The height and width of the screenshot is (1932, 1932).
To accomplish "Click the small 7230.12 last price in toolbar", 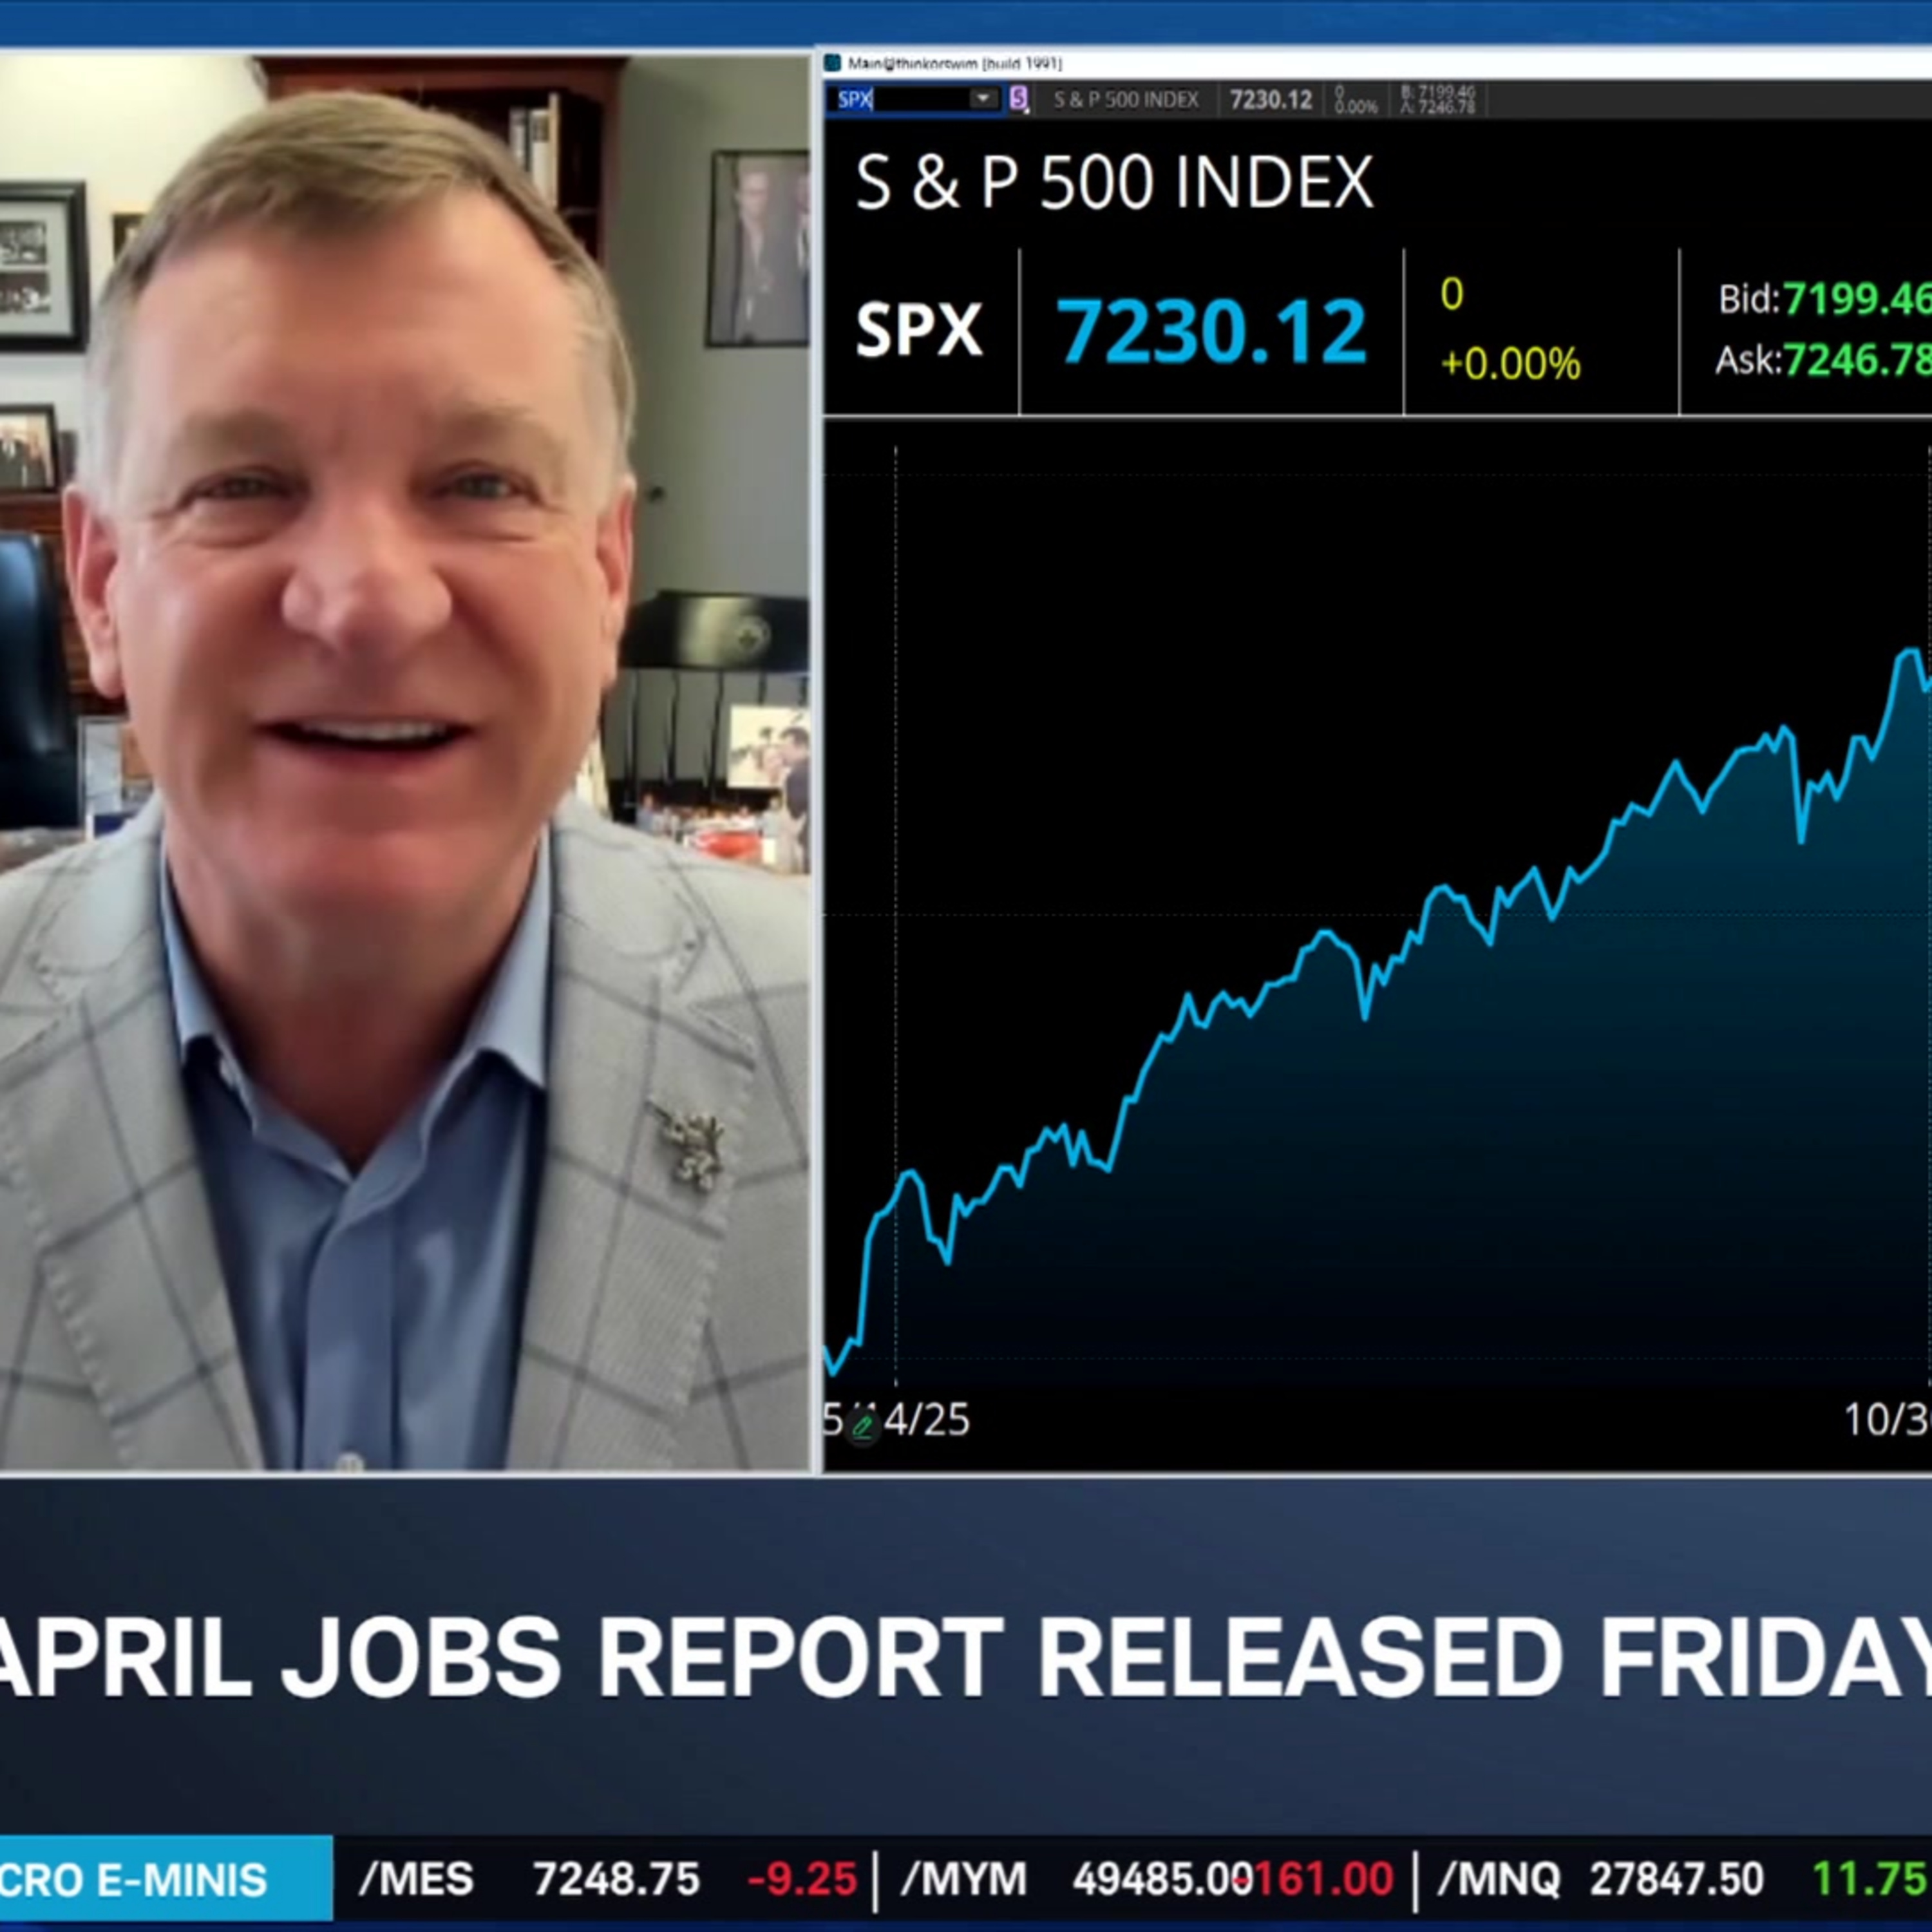I will 1270,100.
